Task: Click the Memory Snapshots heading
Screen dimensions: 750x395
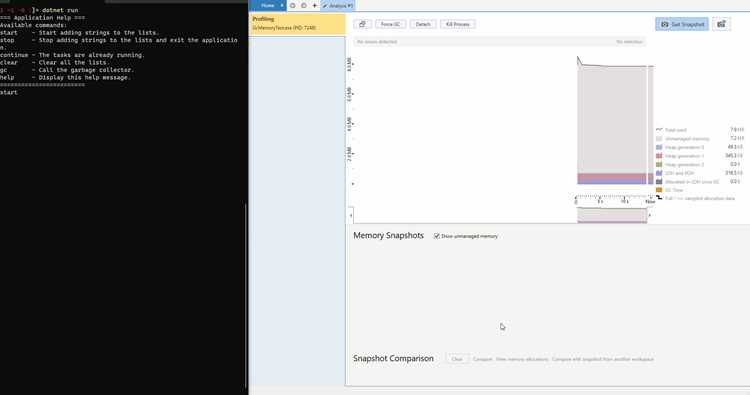Action: click(x=388, y=236)
